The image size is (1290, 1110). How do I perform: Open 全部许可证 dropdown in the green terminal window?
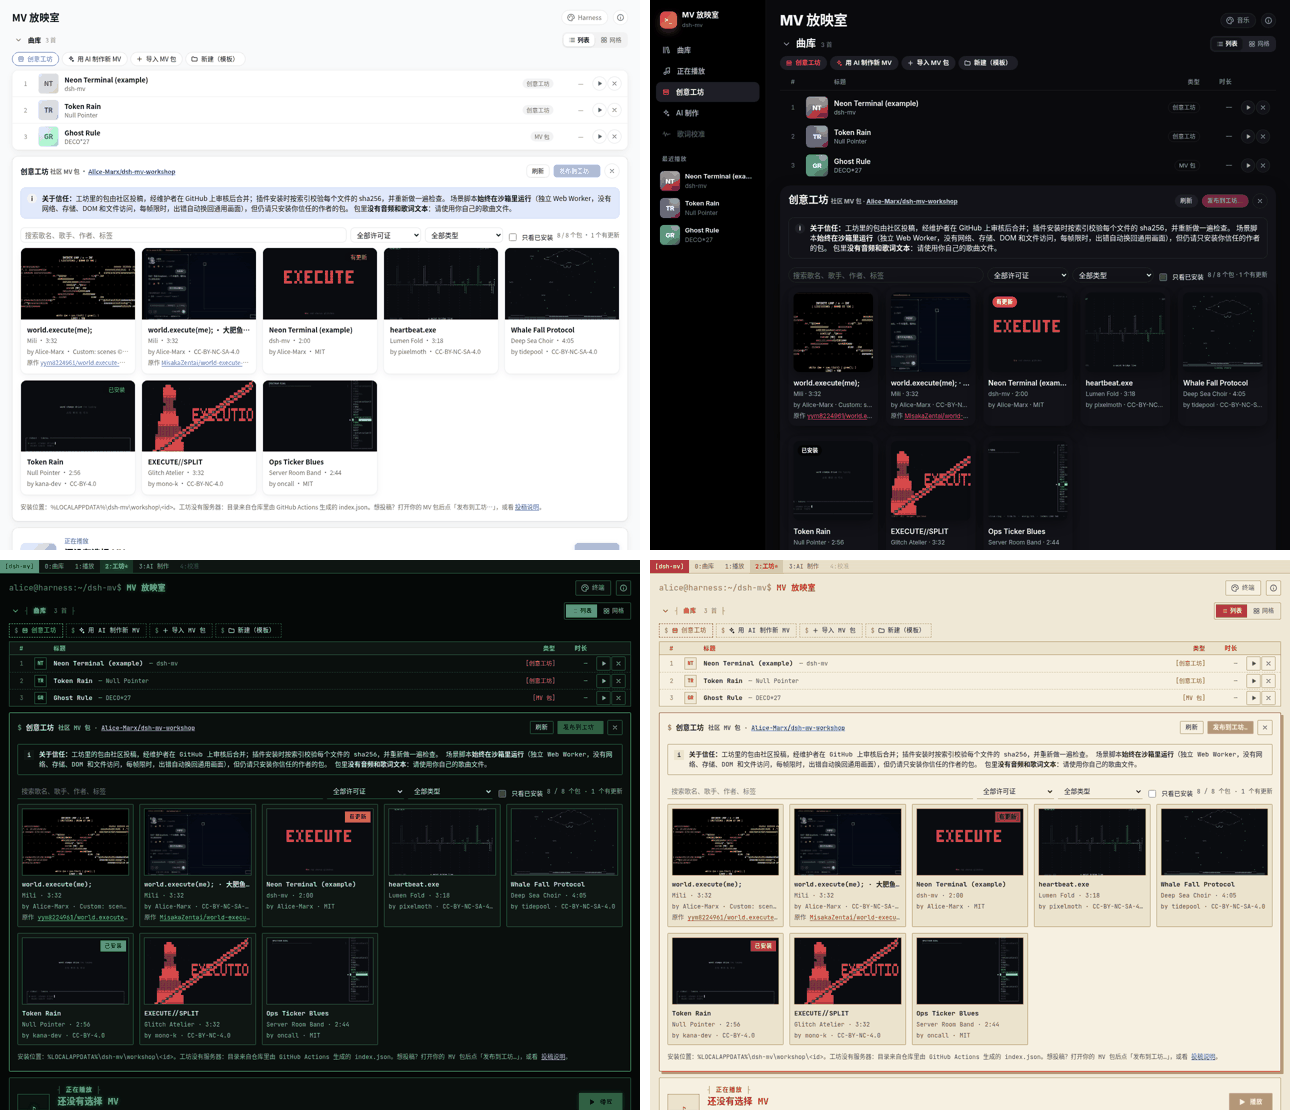click(367, 791)
